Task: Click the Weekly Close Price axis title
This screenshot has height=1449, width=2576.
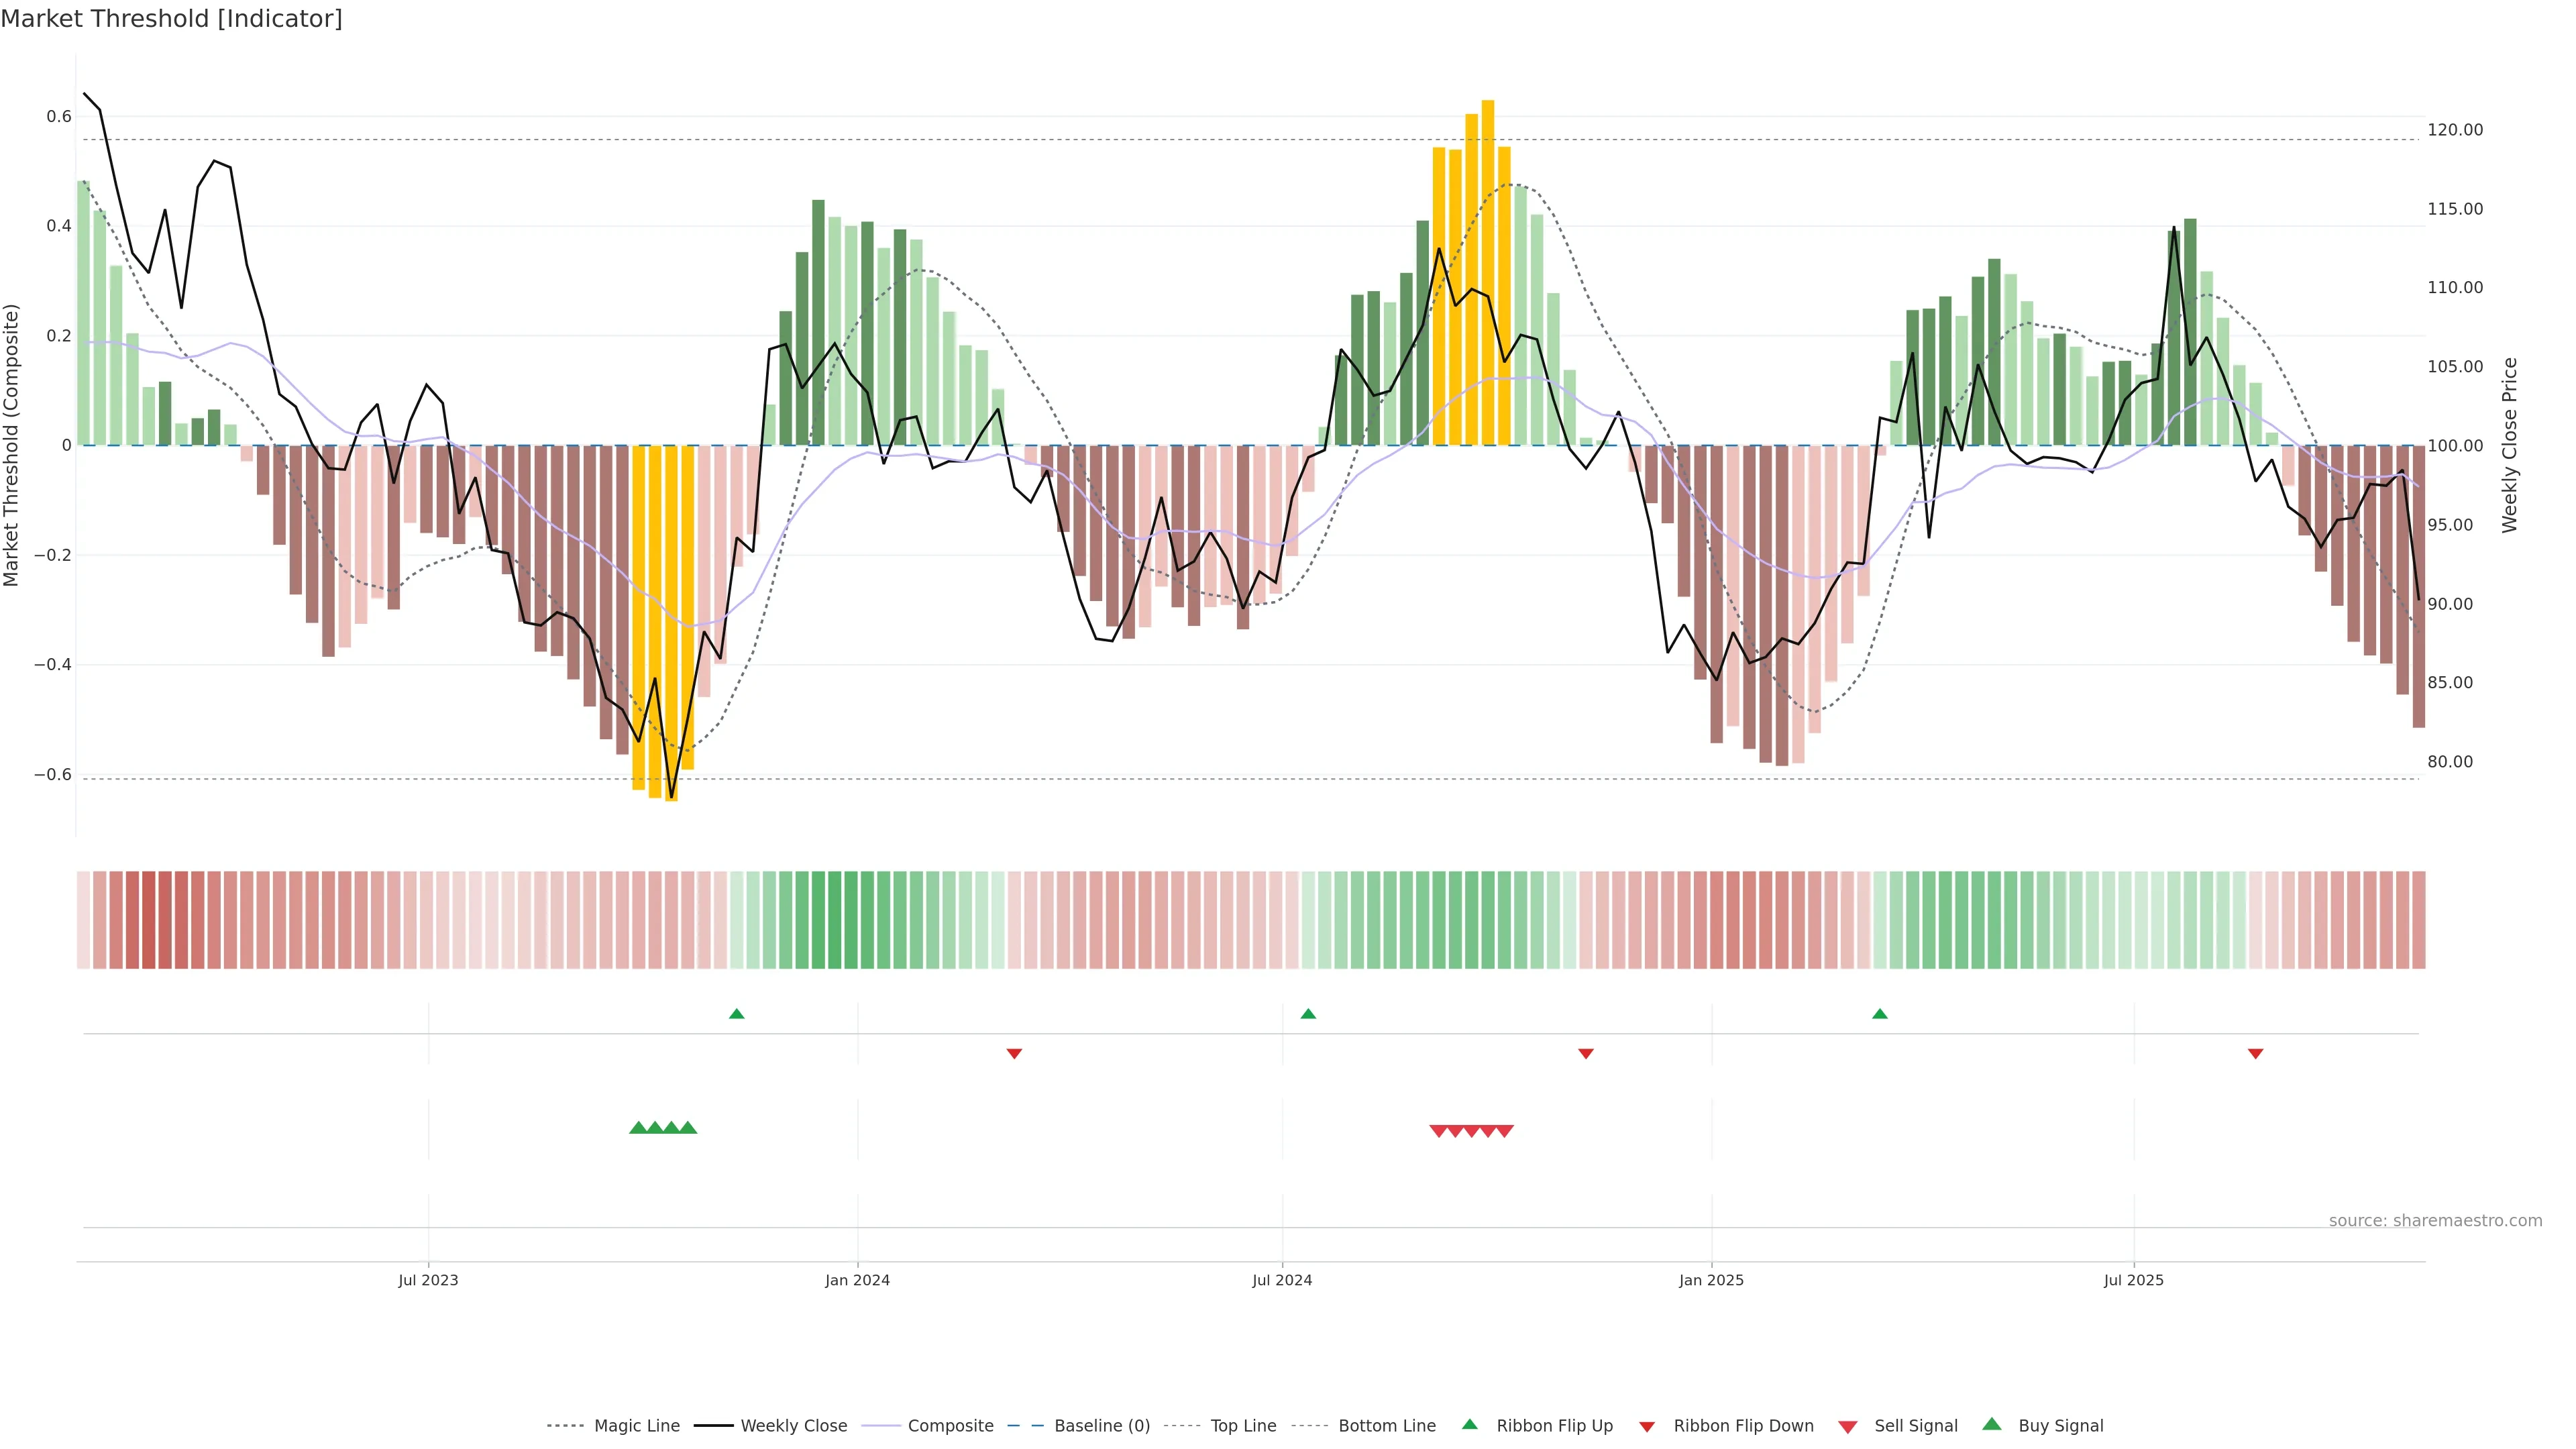Action: pyautogui.click(x=2509, y=445)
